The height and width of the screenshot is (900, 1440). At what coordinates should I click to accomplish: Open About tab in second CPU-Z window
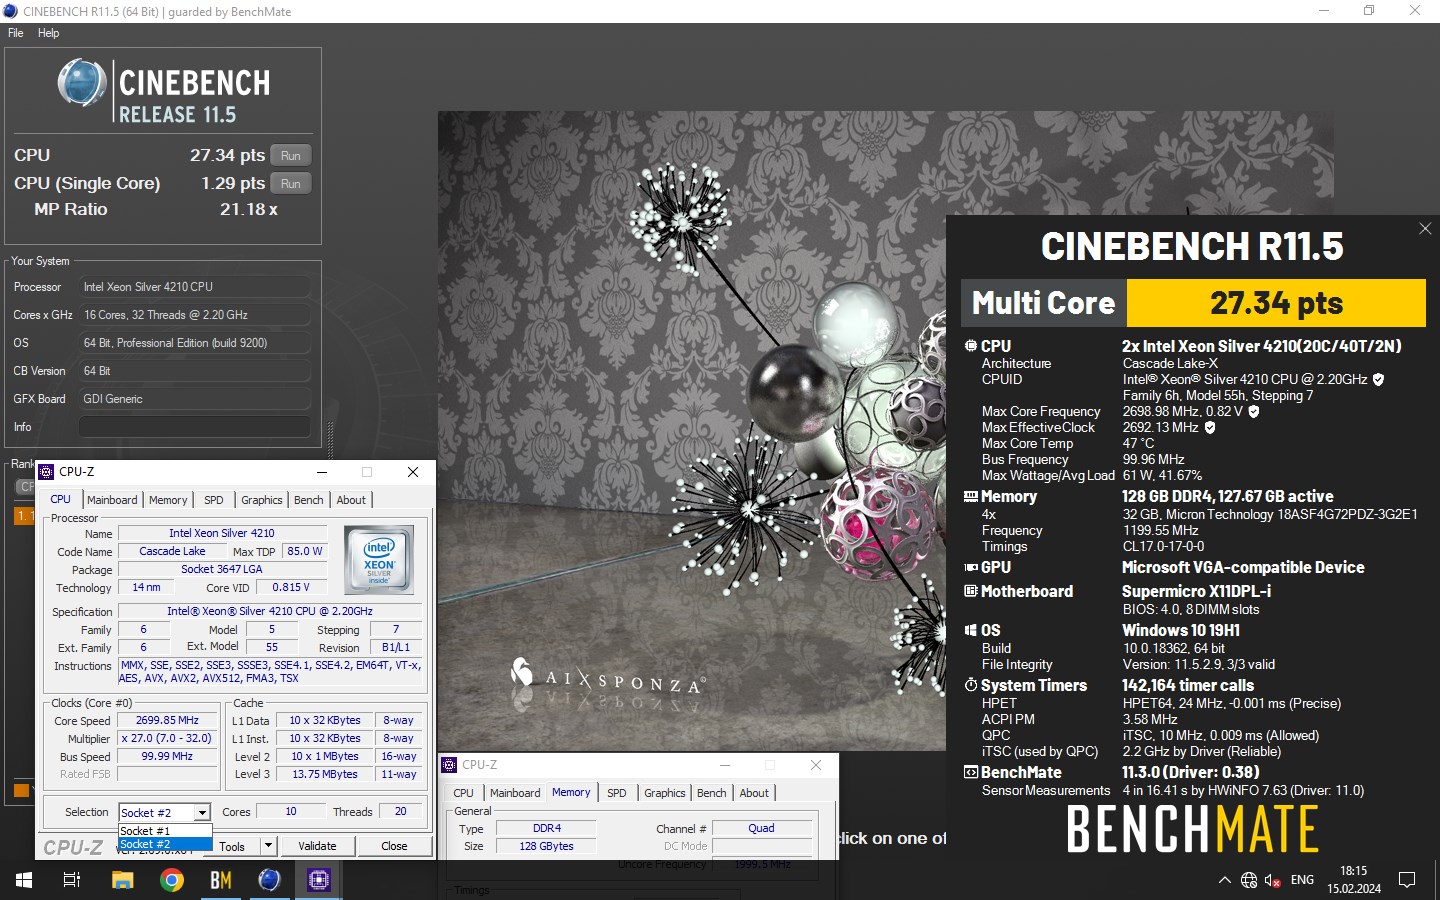754,793
